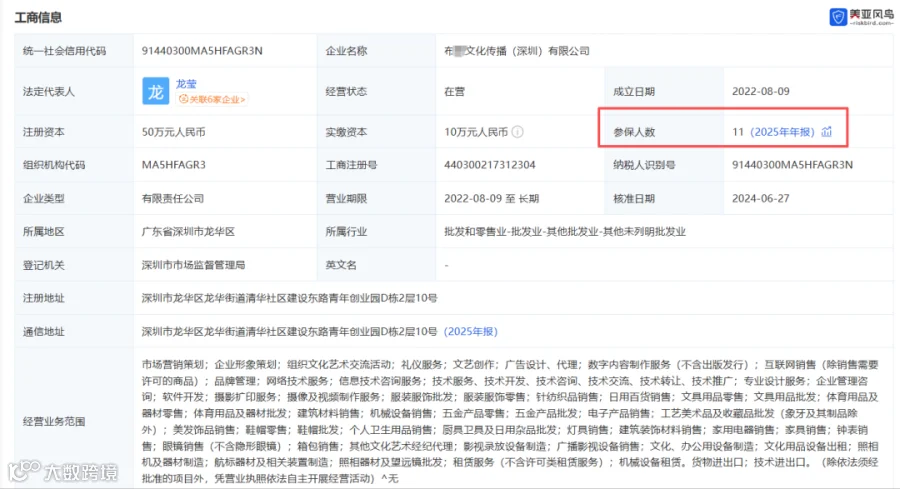The height and width of the screenshot is (489, 900).
Task: Select approval date 2024-06-27
Action: (761, 199)
